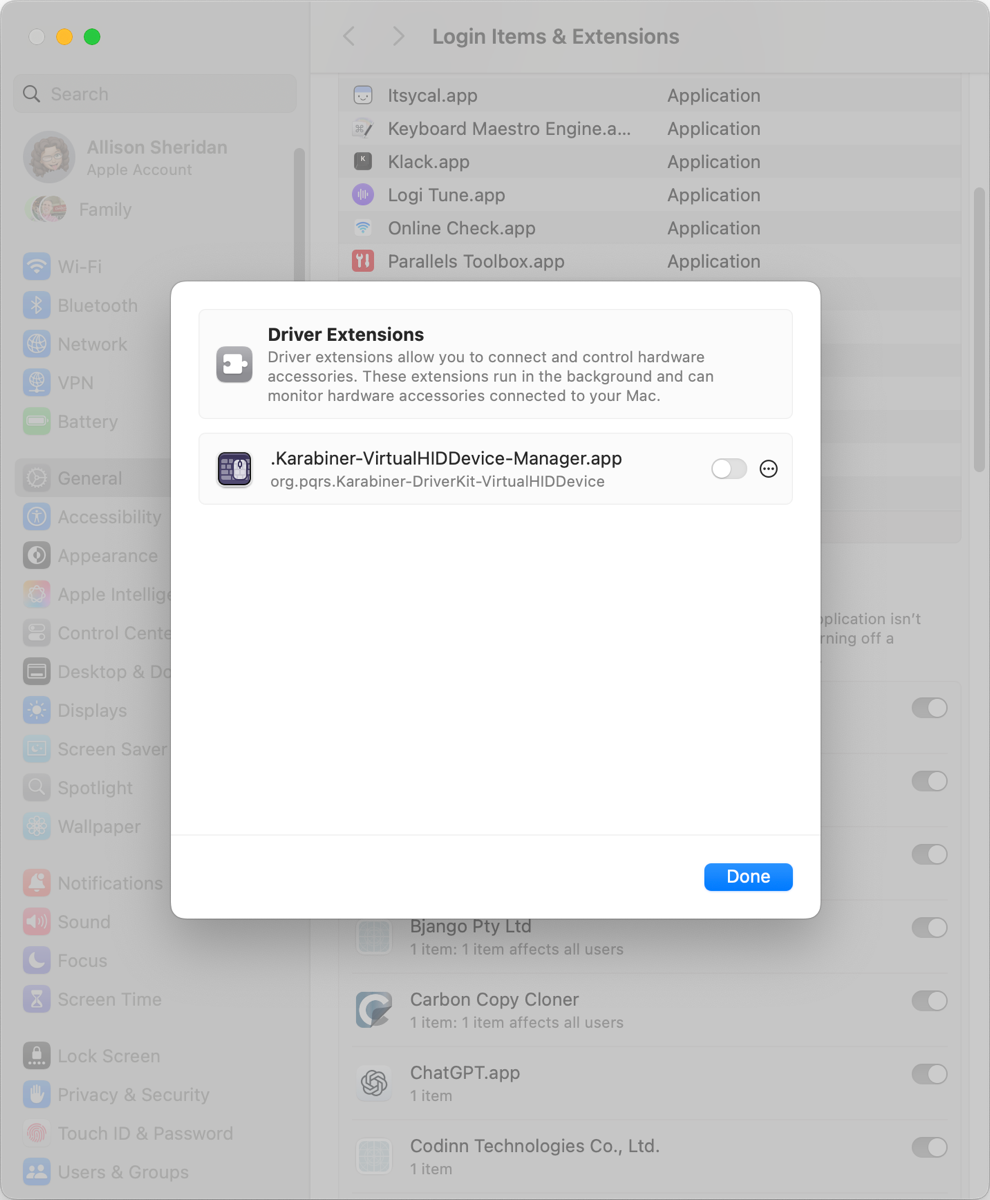Select the Keyboard Maestro Engine icon
Viewport: 990px width, 1200px height.
tap(362, 128)
